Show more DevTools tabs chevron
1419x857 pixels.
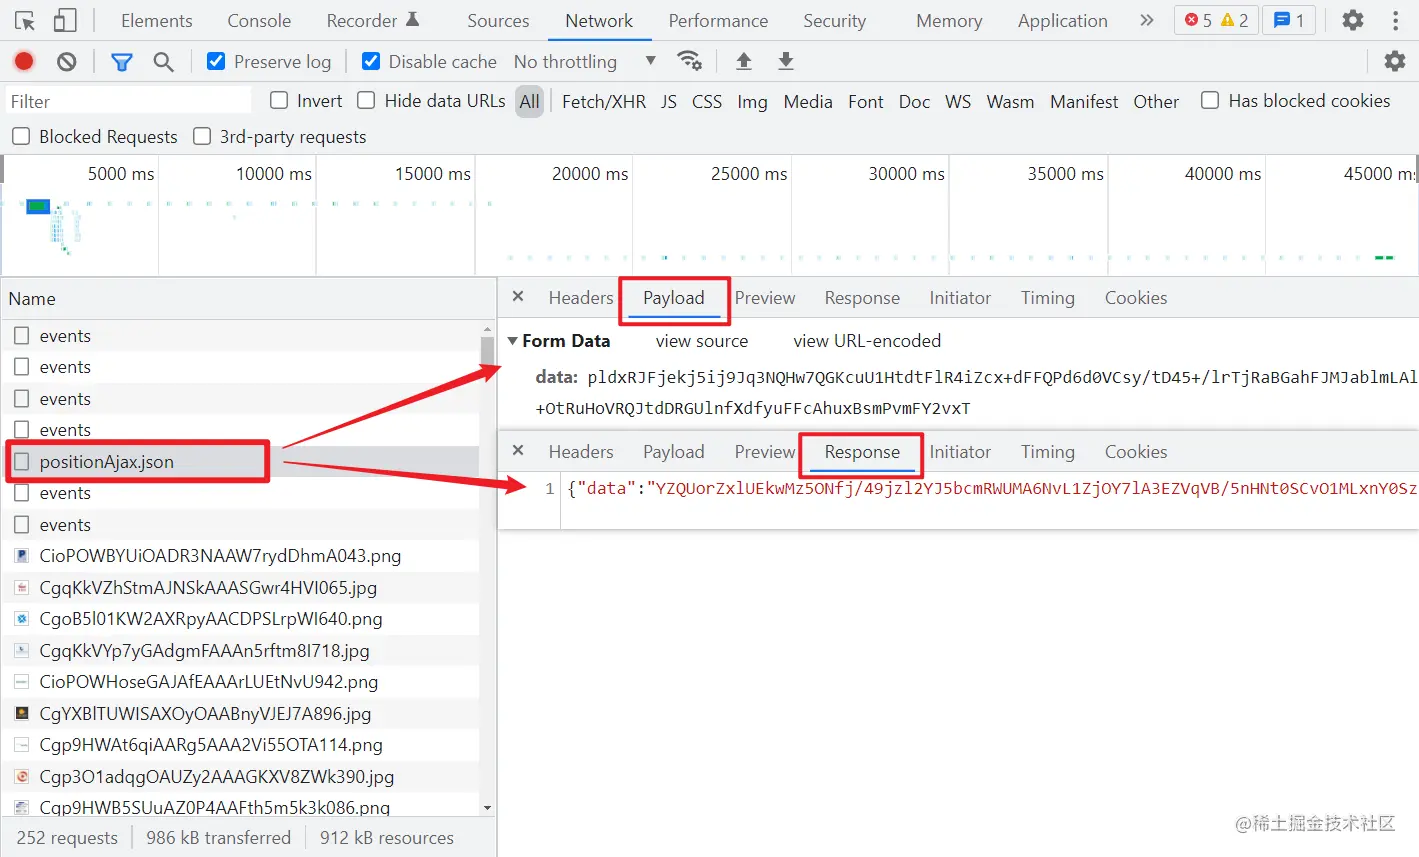(1146, 20)
